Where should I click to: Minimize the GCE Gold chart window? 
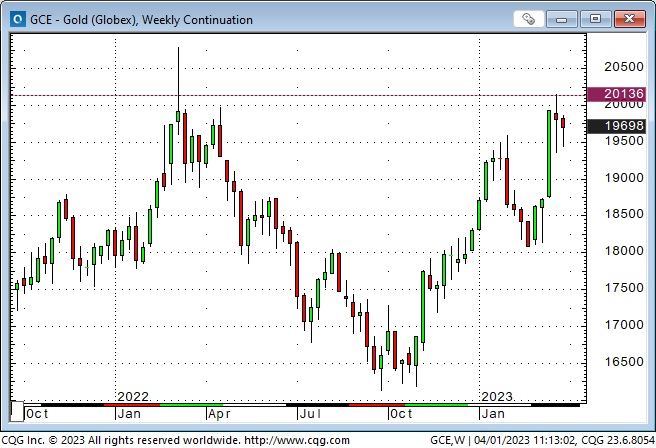click(x=561, y=19)
